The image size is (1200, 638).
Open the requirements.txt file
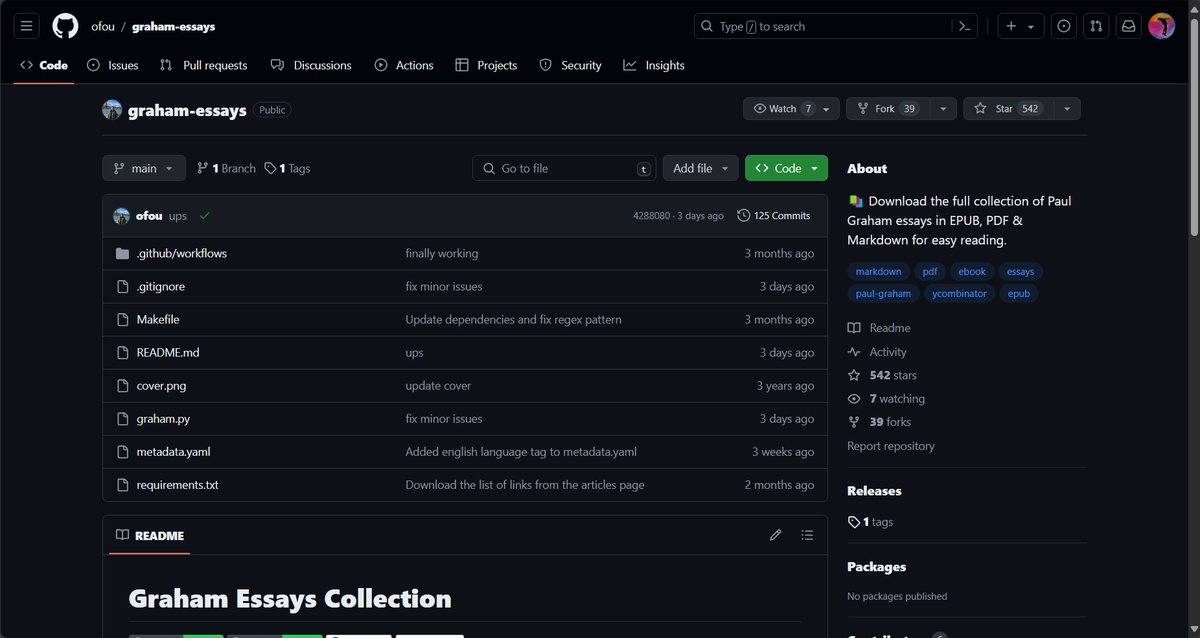(x=177, y=485)
